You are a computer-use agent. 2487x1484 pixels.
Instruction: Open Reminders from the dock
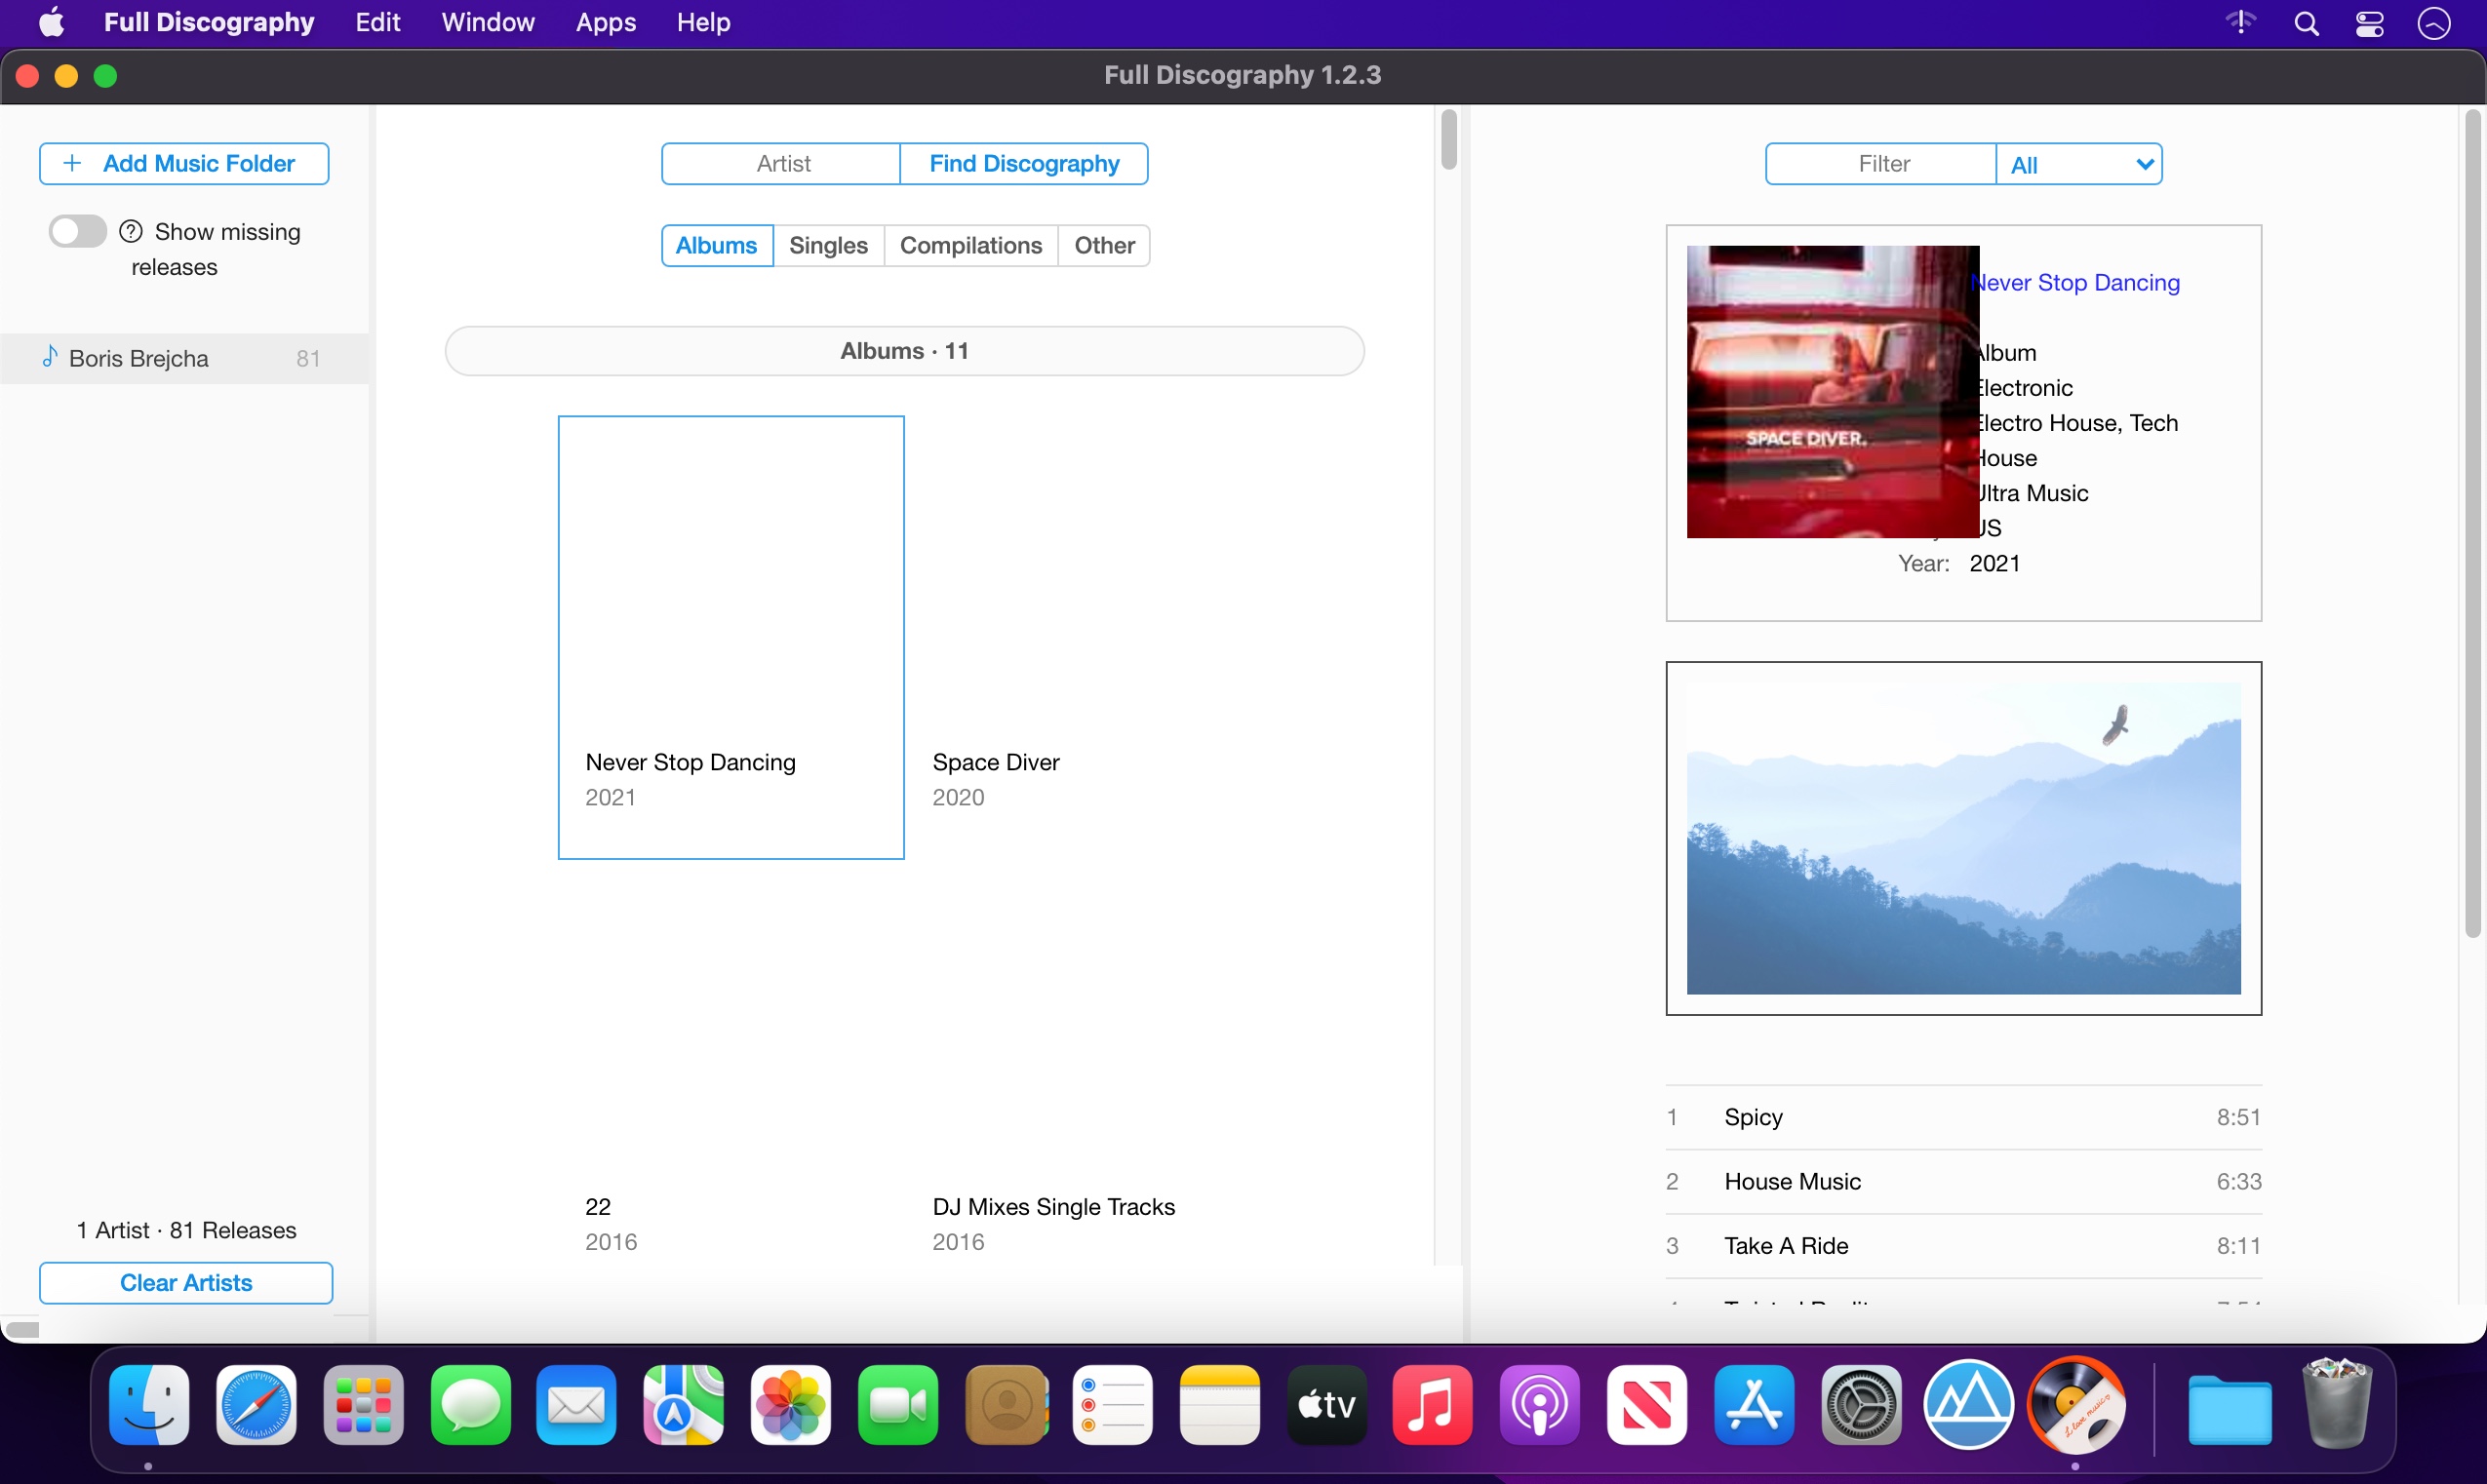(1113, 1405)
